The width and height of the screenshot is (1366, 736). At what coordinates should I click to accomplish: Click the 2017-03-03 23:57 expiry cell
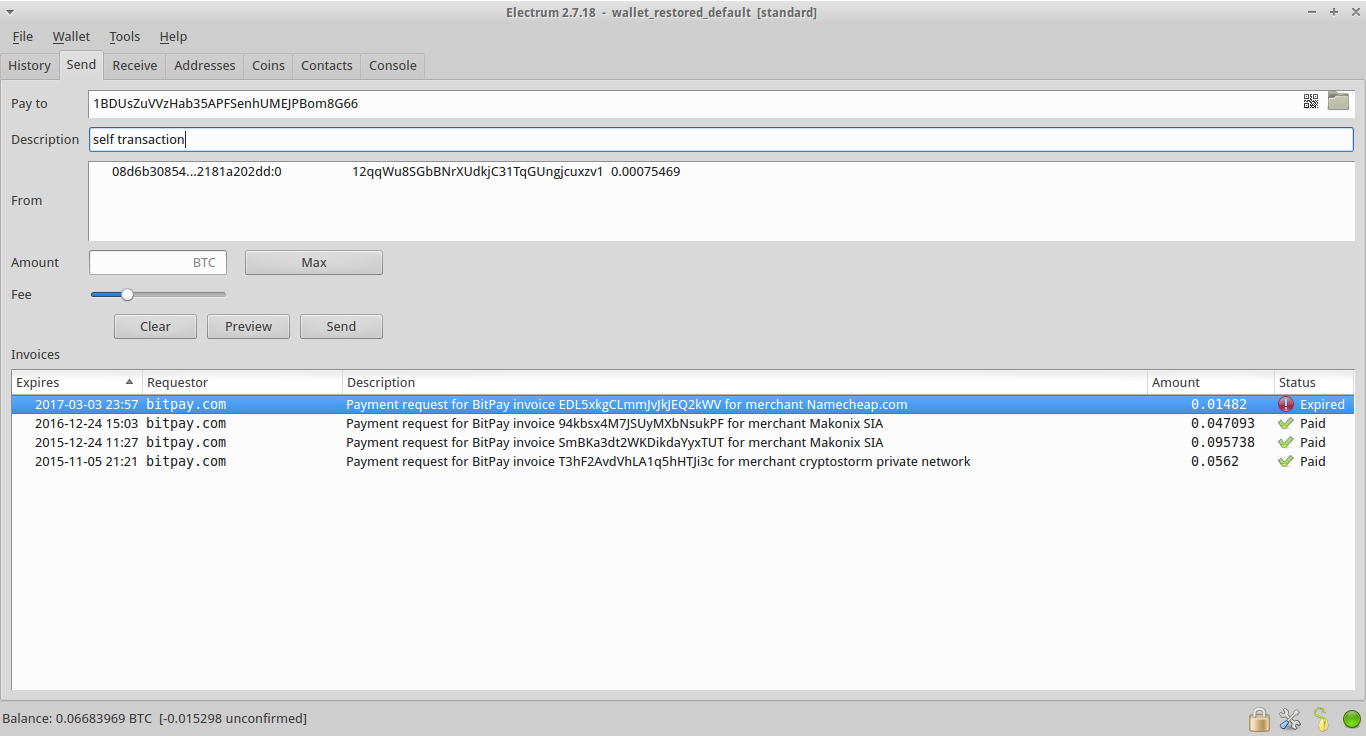[86, 405]
